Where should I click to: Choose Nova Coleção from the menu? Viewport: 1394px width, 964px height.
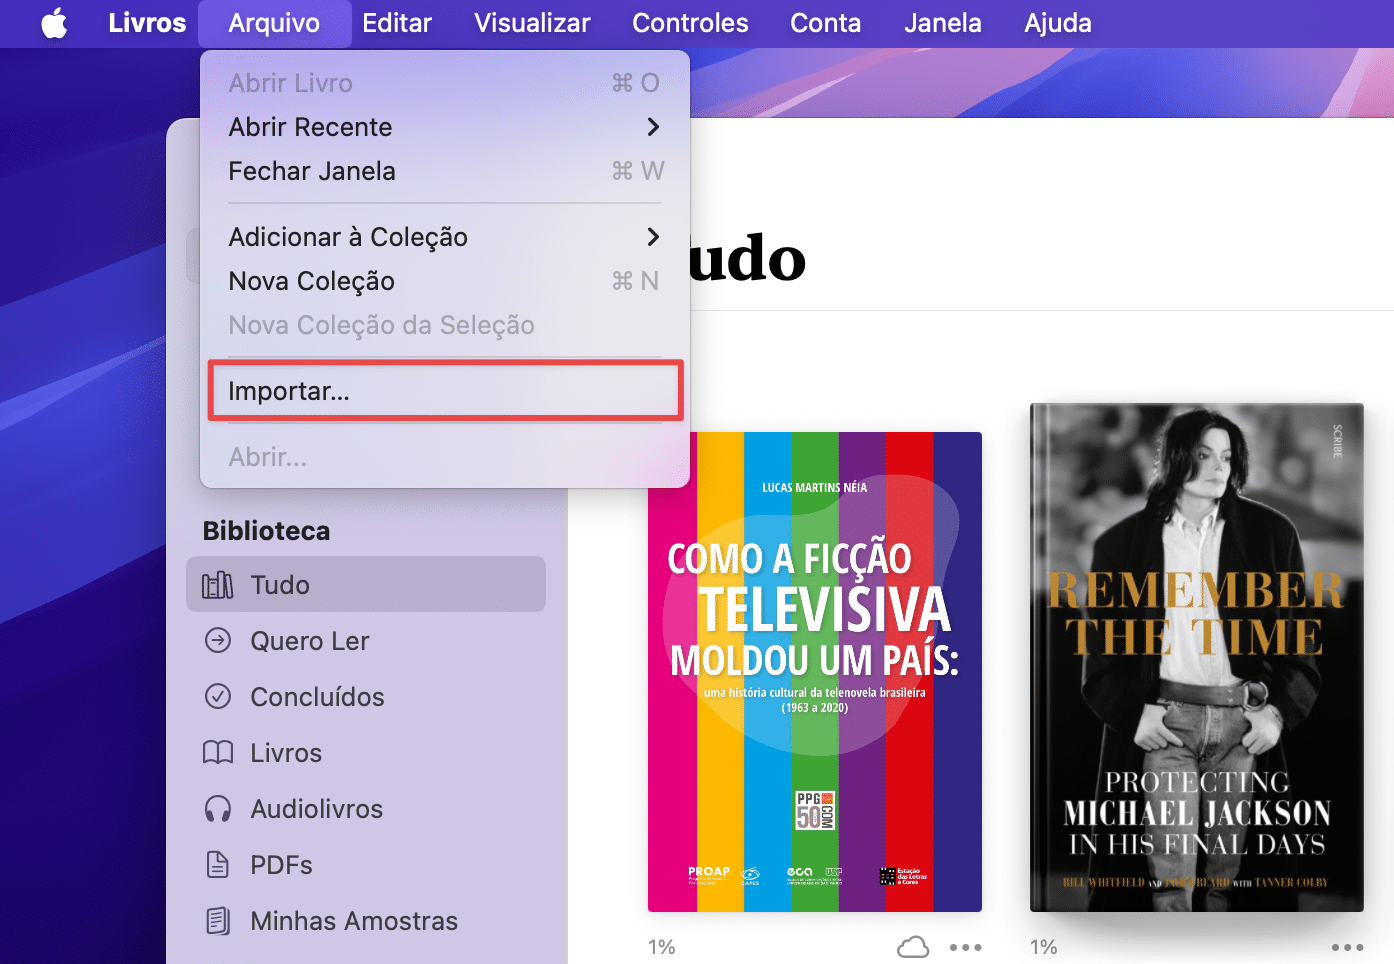click(445, 281)
